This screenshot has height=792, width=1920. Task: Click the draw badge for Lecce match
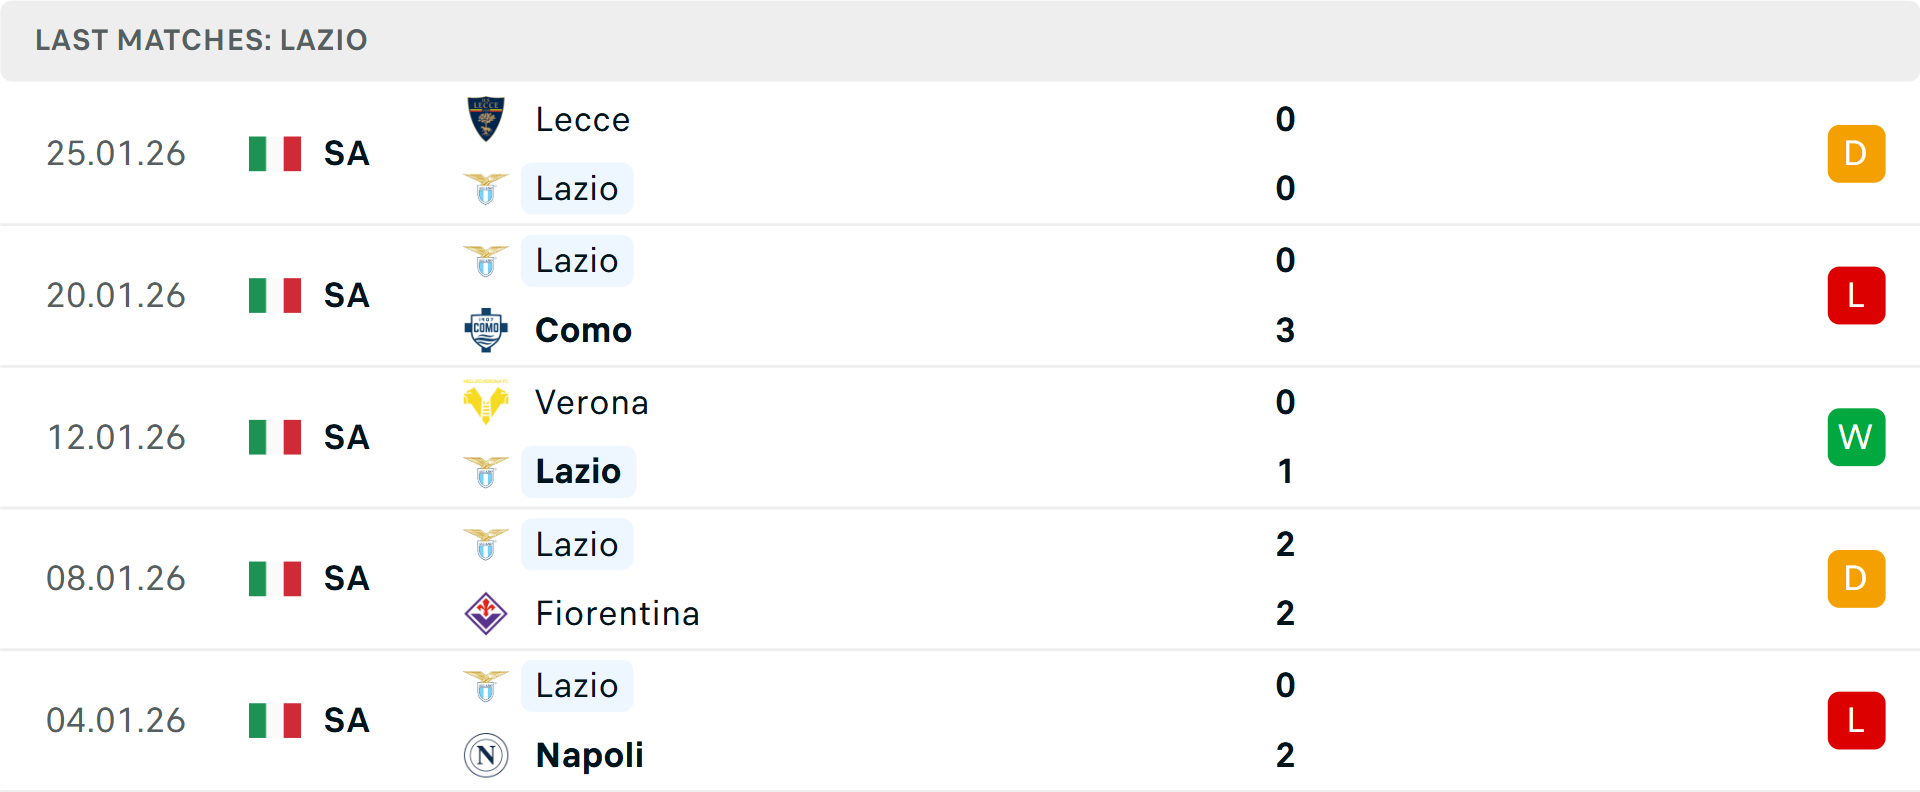1856,154
